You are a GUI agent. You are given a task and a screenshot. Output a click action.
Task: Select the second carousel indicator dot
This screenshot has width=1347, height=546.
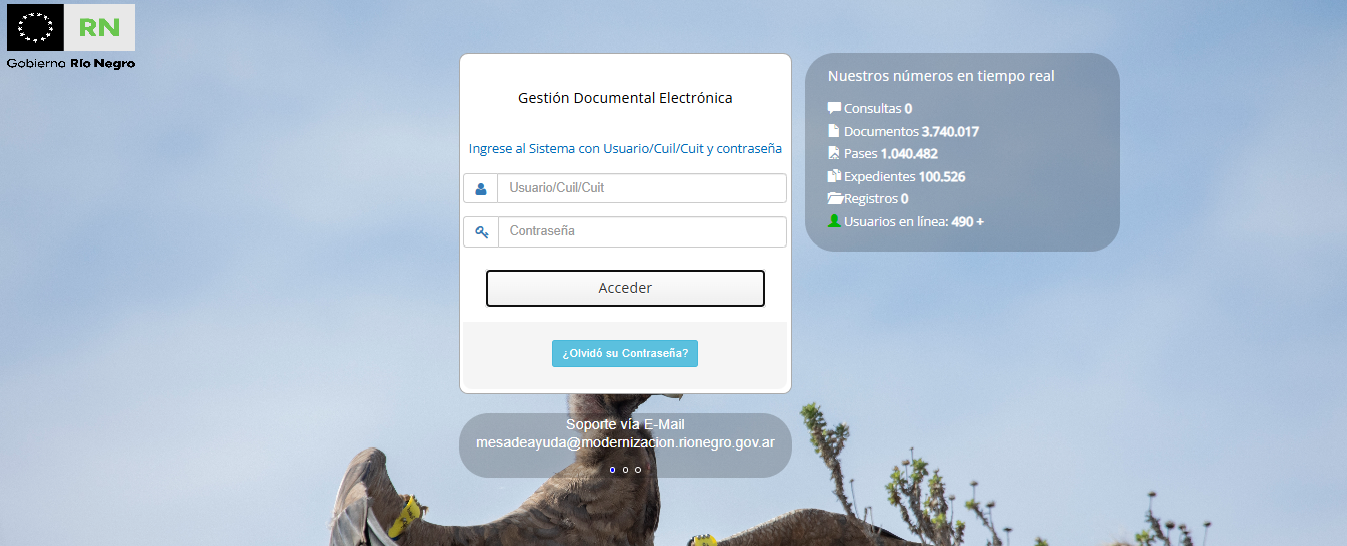click(x=625, y=469)
